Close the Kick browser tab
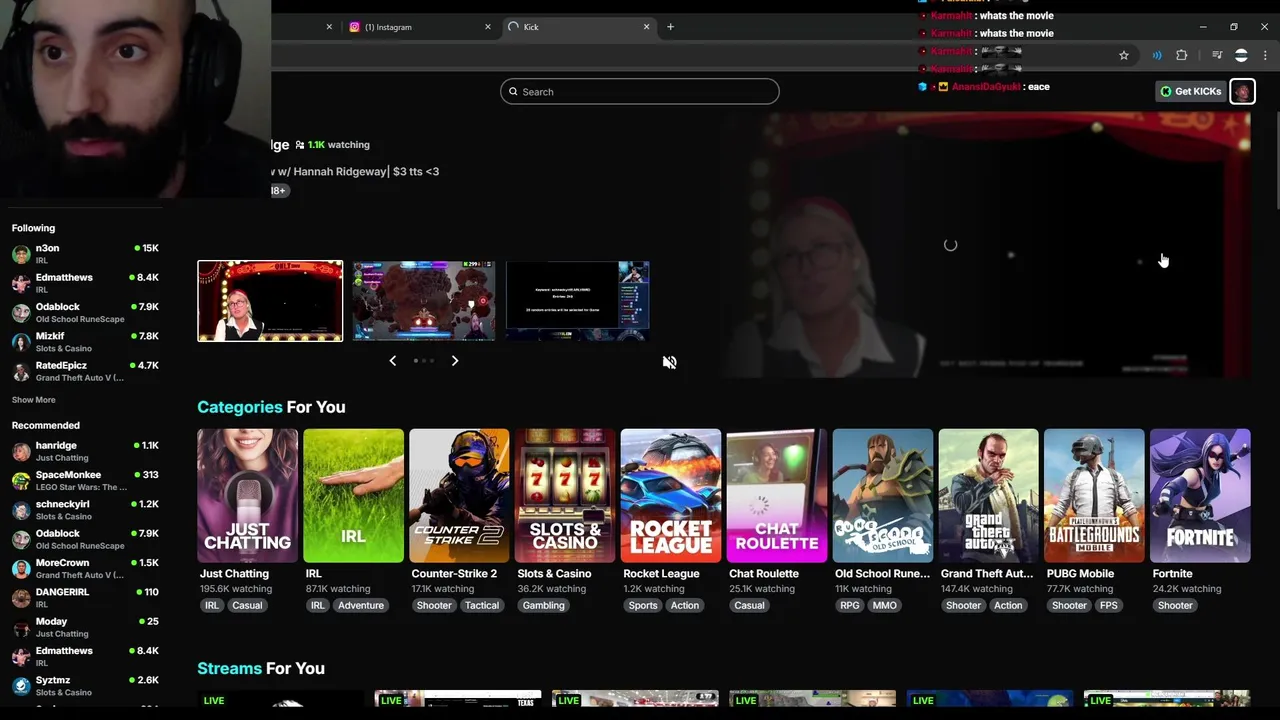Screen dimensions: 1280x720 (x=646, y=27)
